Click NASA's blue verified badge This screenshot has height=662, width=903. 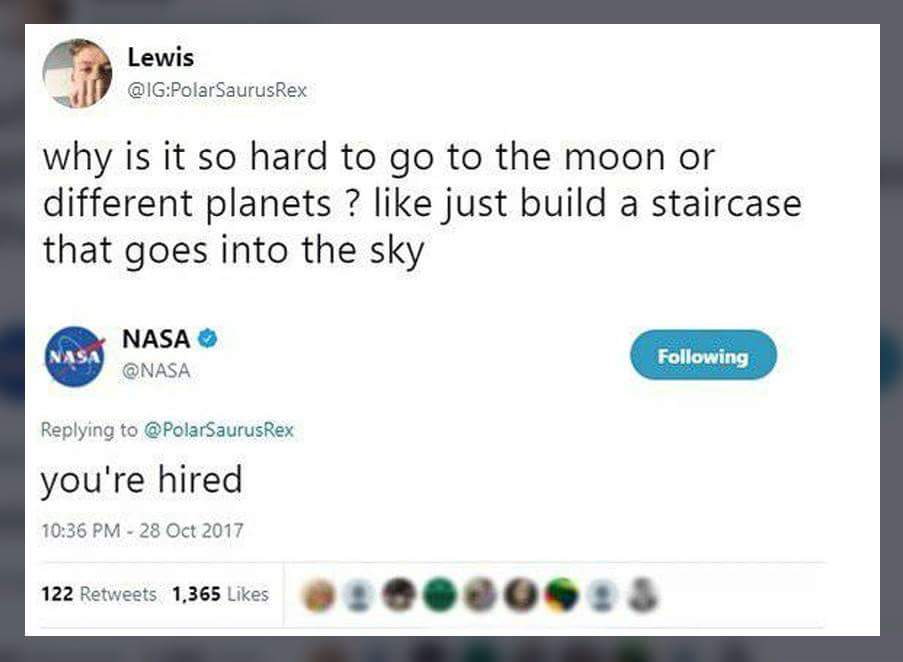[x=208, y=339]
